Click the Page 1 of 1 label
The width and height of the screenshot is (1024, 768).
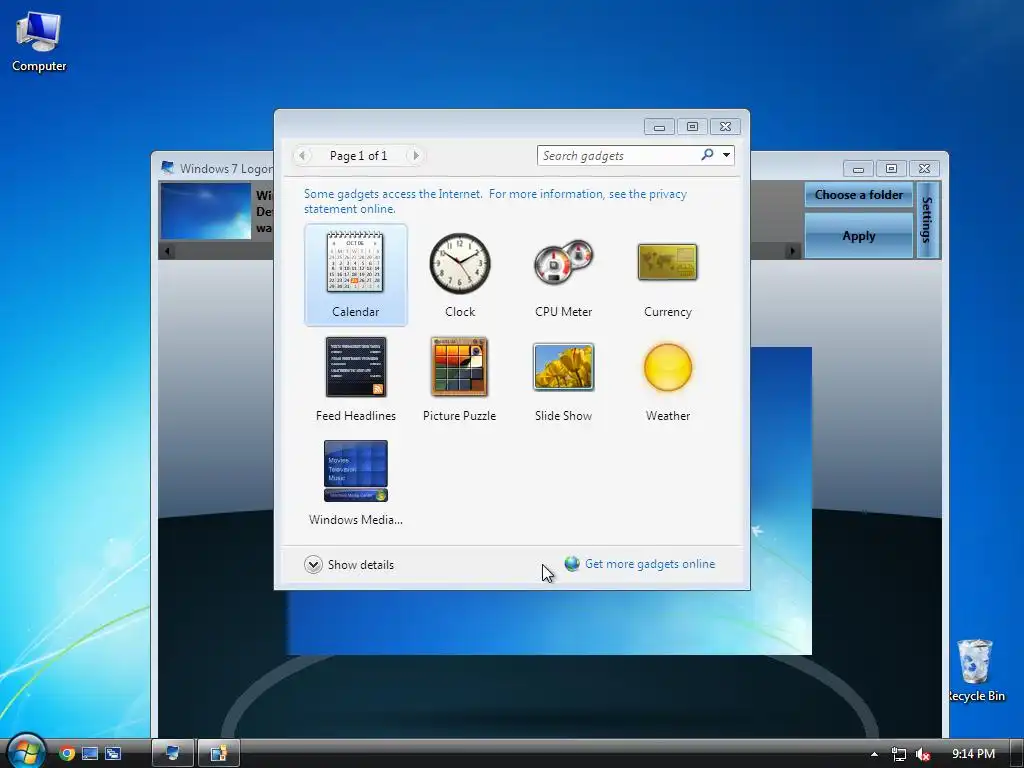pyautogui.click(x=359, y=155)
